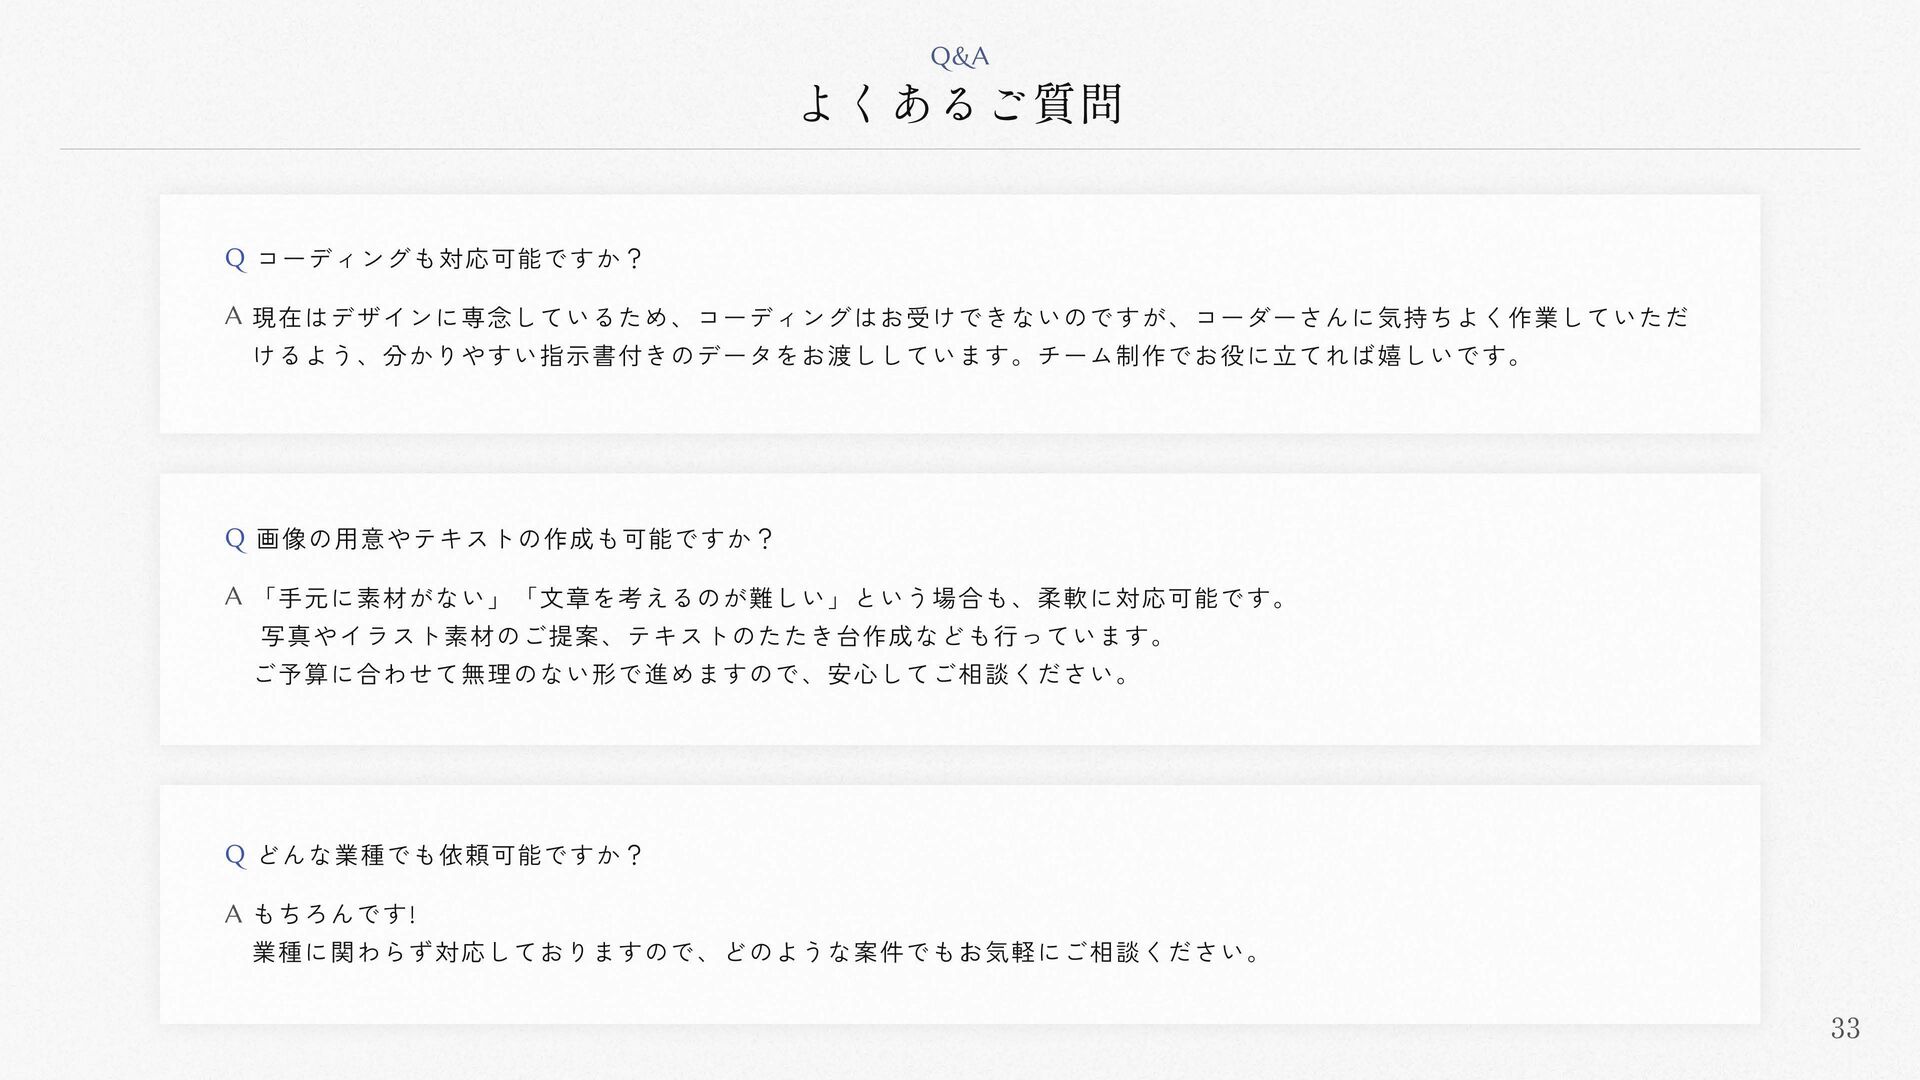Click the blue Q marker for the industry question
The width and height of the screenshot is (1920, 1080).
[x=235, y=855]
